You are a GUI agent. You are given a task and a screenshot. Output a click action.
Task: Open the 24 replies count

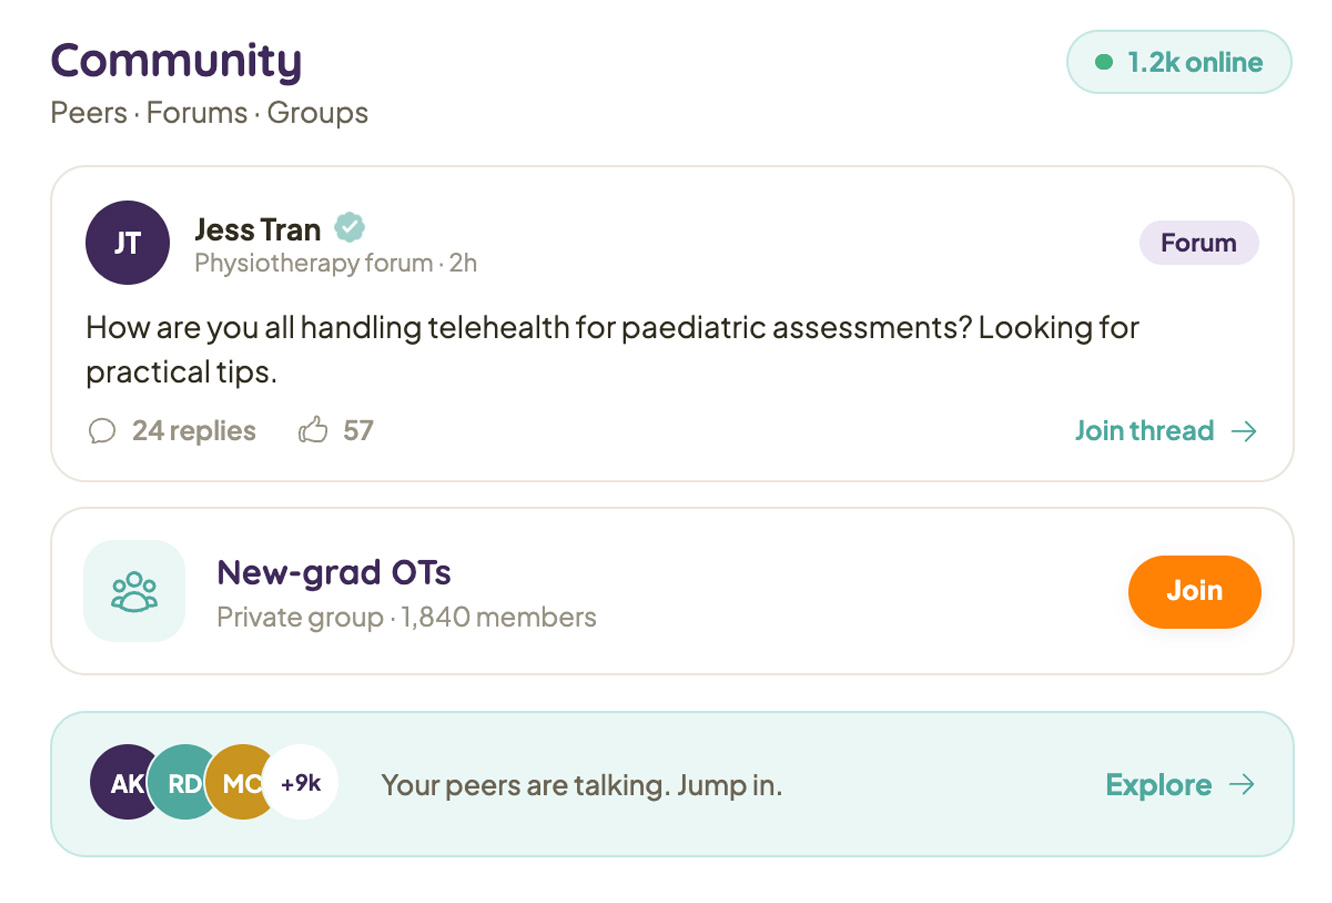pyautogui.click(x=194, y=431)
